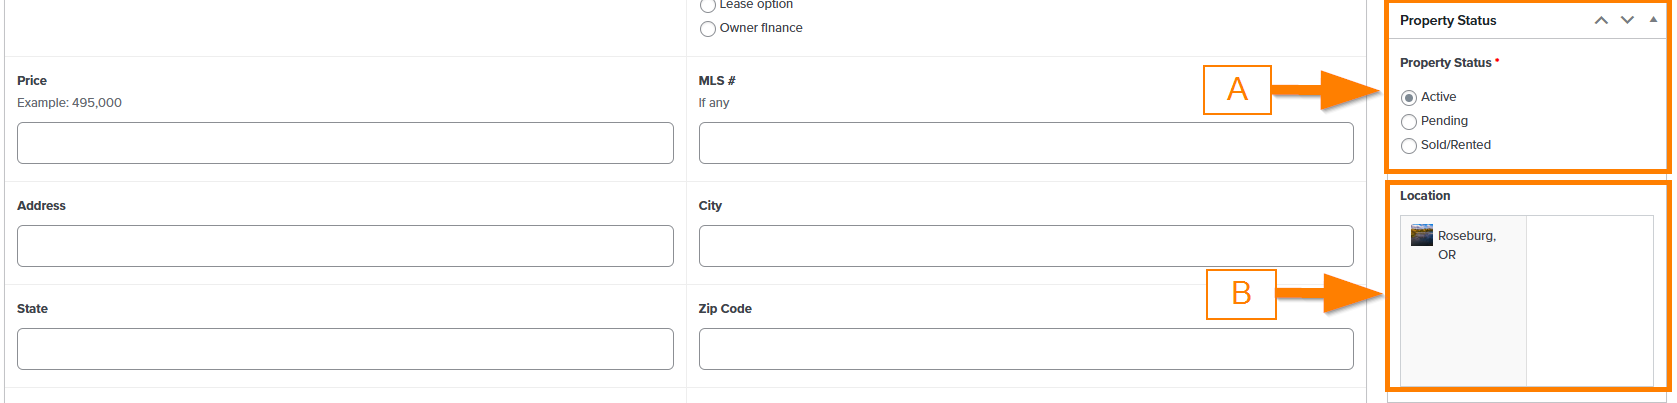Choose Sold/Rented property status
The width and height of the screenshot is (1677, 403).
(1409, 146)
